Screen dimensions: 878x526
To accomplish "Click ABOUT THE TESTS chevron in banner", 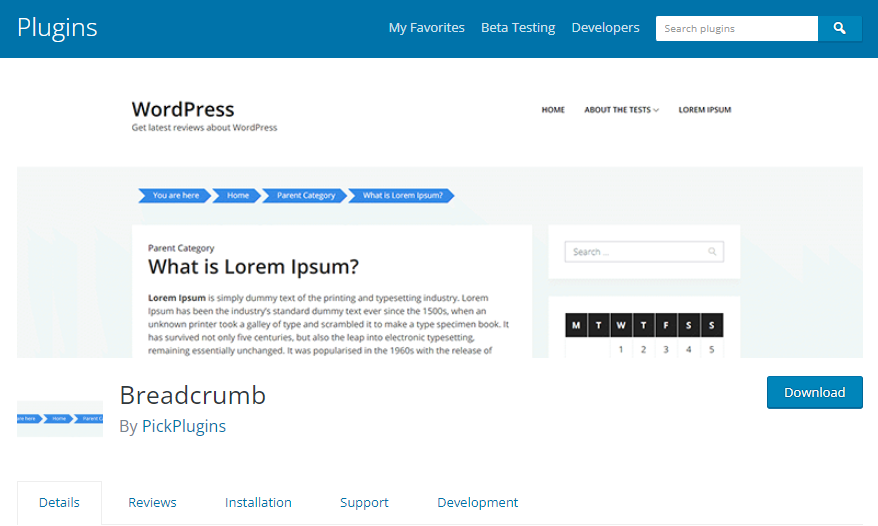I will (656, 110).
